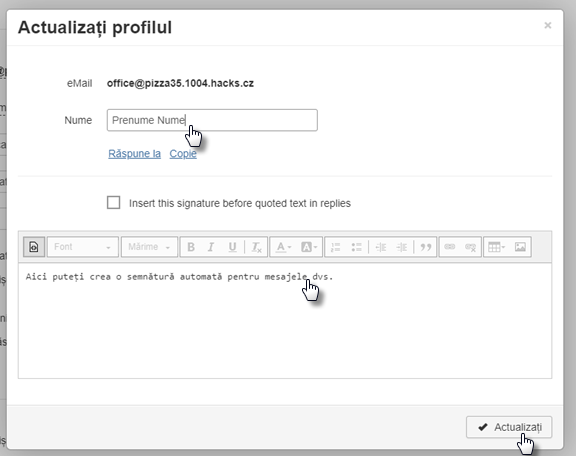Apply italic formatting in signature editor

coord(211,247)
